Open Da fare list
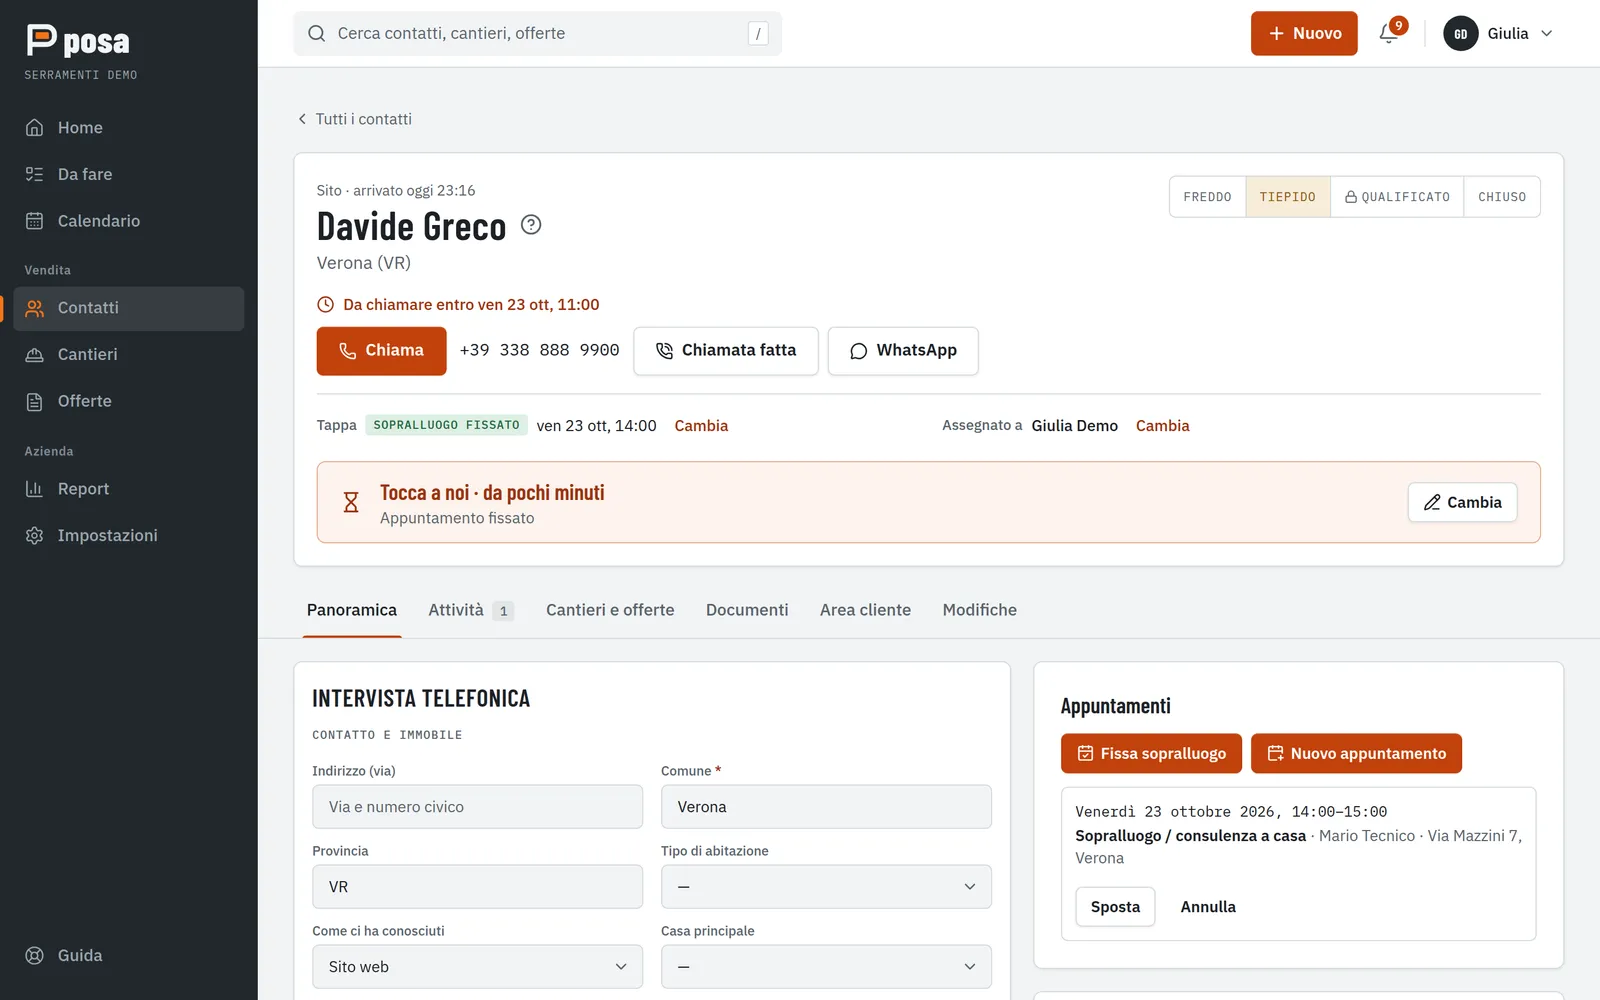The image size is (1600, 1000). (x=129, y=174)
